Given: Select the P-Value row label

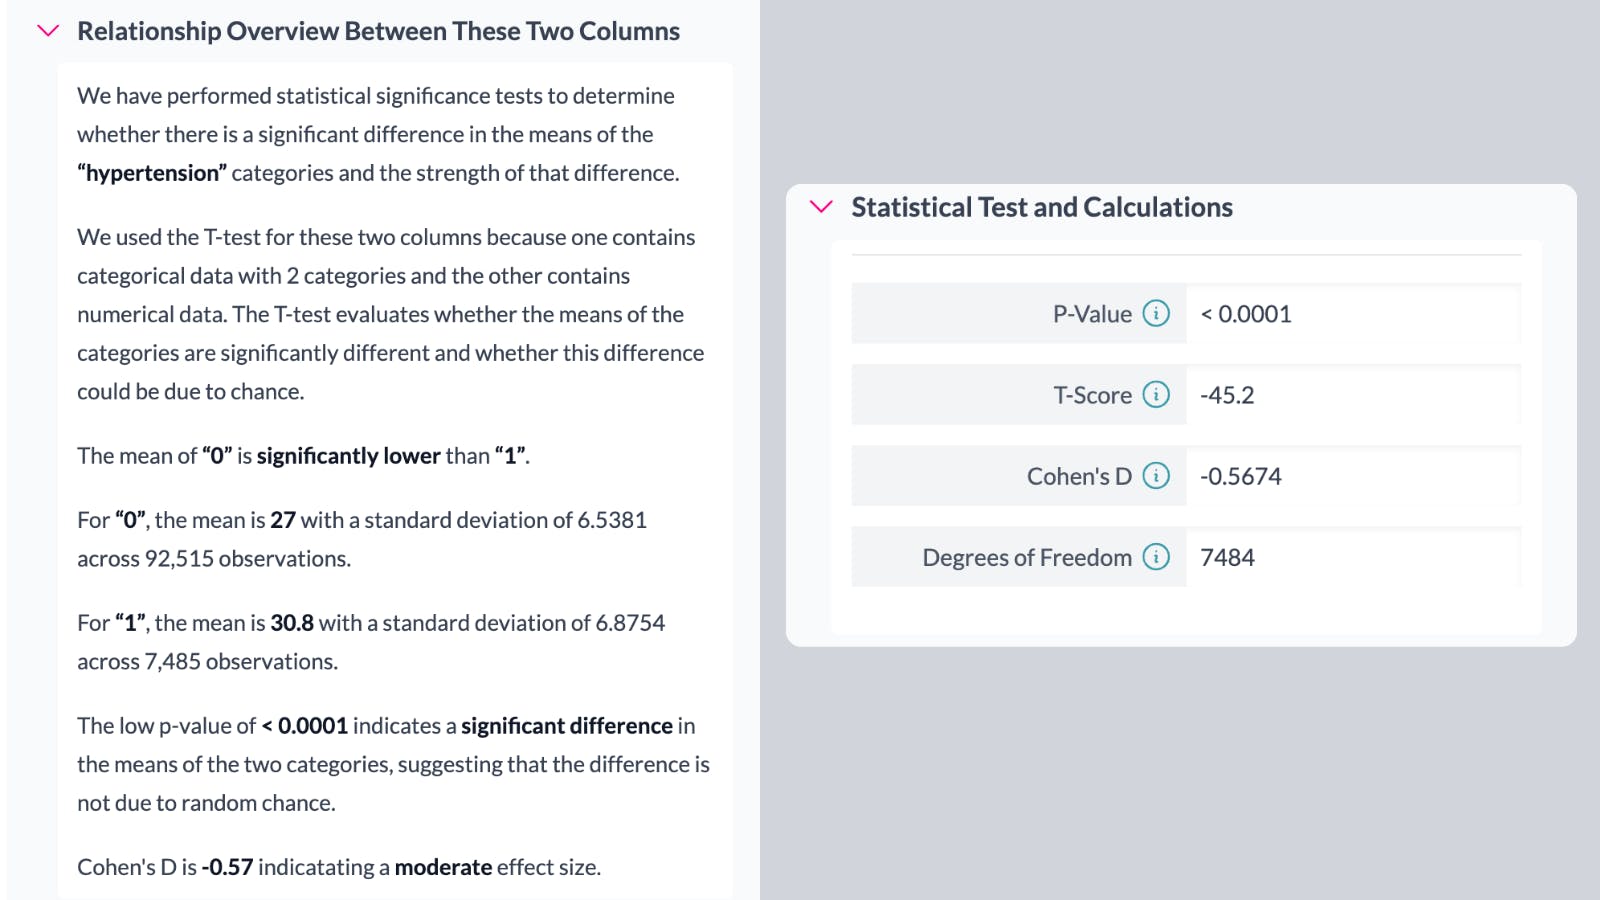Looking at the screenshot, I should point(1092,313).
